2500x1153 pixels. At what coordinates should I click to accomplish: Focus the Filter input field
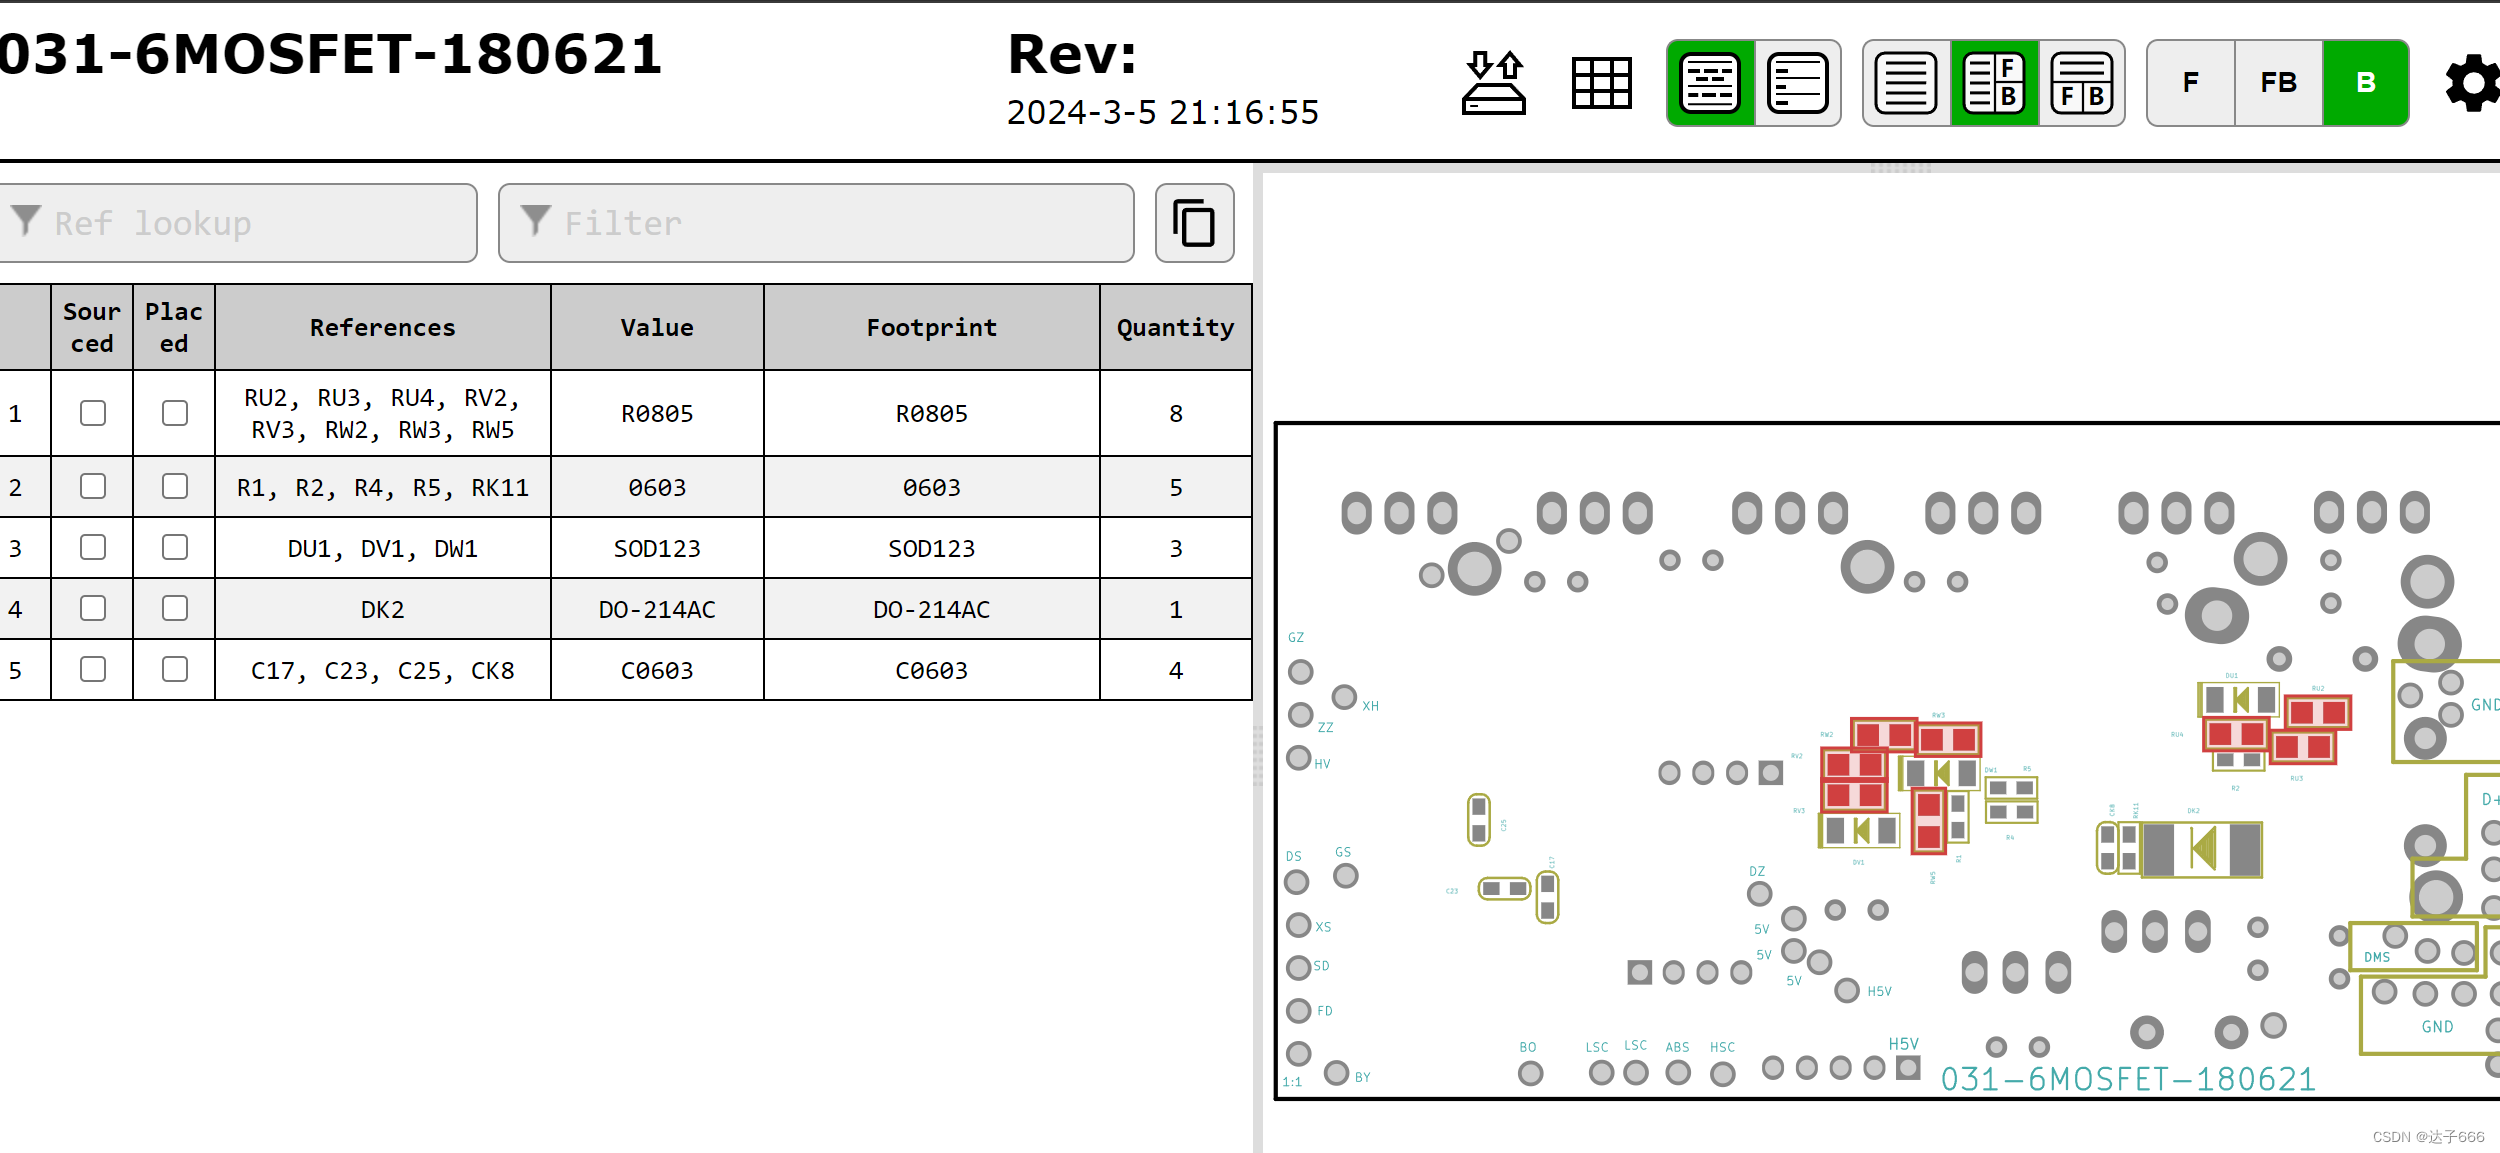click(816, 223)
